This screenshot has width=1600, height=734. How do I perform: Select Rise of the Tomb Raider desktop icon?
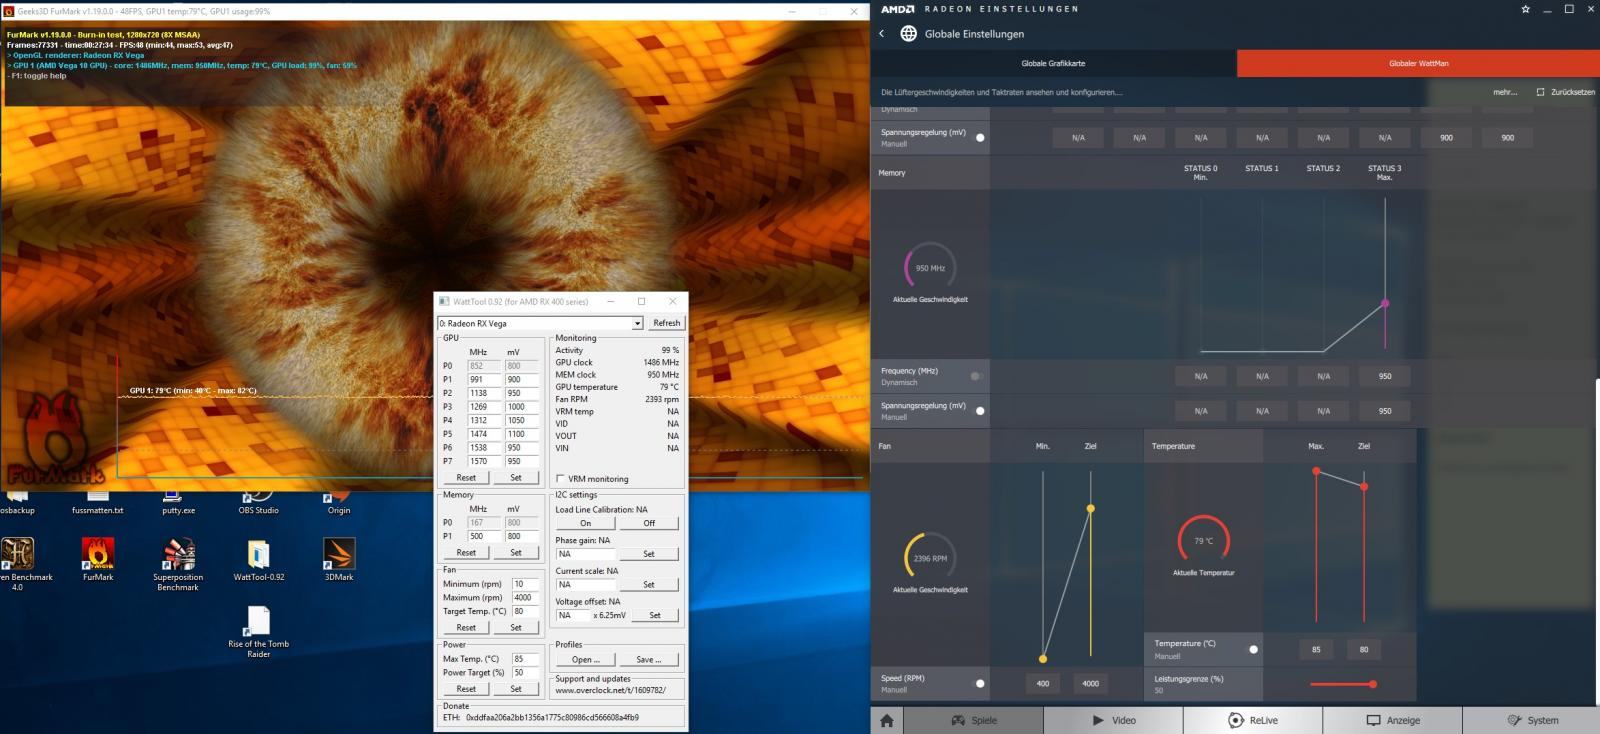coord(259,632)
